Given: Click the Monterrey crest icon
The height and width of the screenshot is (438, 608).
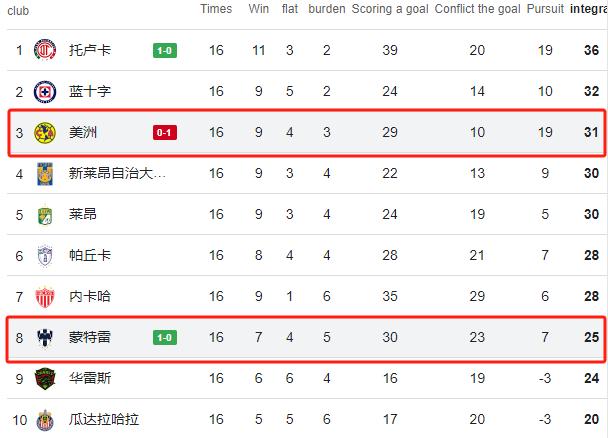Looking at the screenshot, I should 45,338.
